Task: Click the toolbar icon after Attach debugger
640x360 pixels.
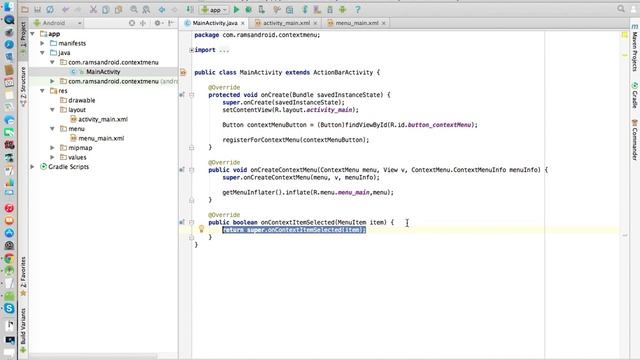Action: pyautogui.click(x=277, y=9)
